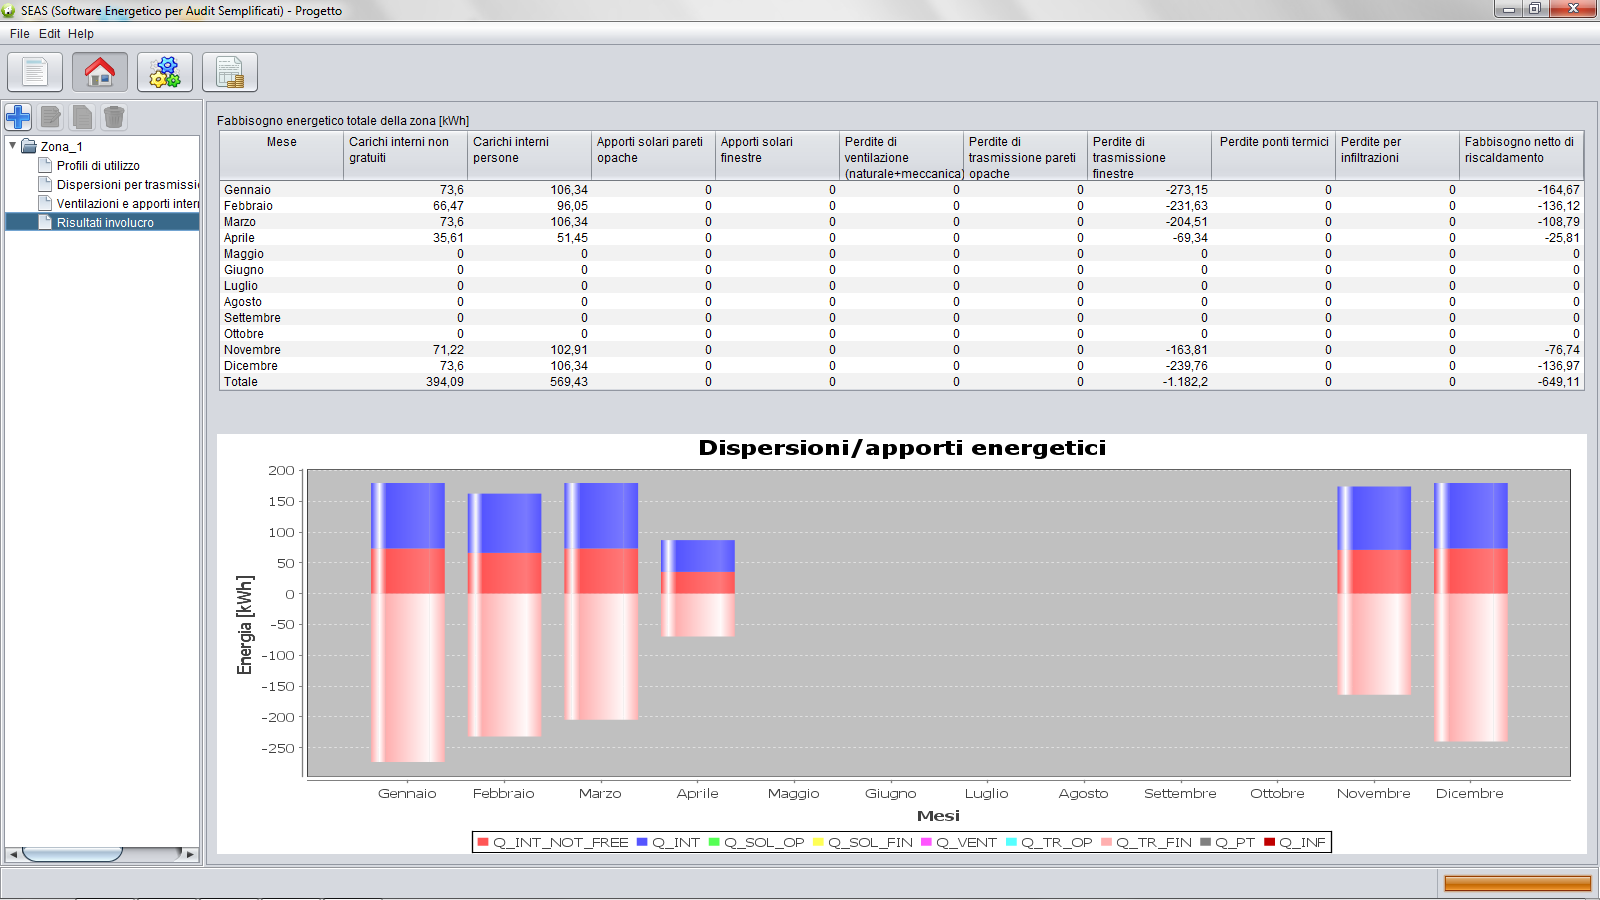Click the scroll right arrow in left panel
This screenshot has height=900, width=1600.
pos(190,854)
